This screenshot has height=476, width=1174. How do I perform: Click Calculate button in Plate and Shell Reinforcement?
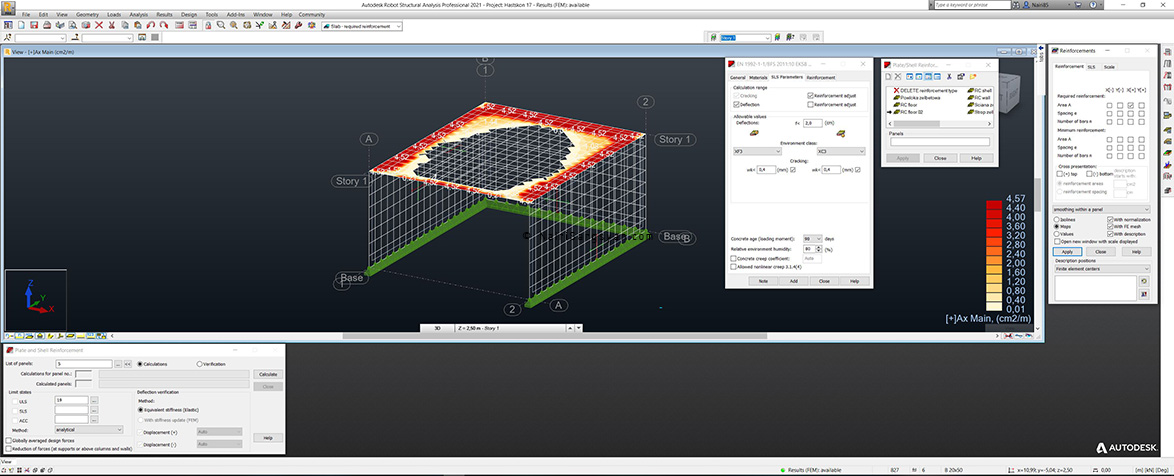pos(269,374)
